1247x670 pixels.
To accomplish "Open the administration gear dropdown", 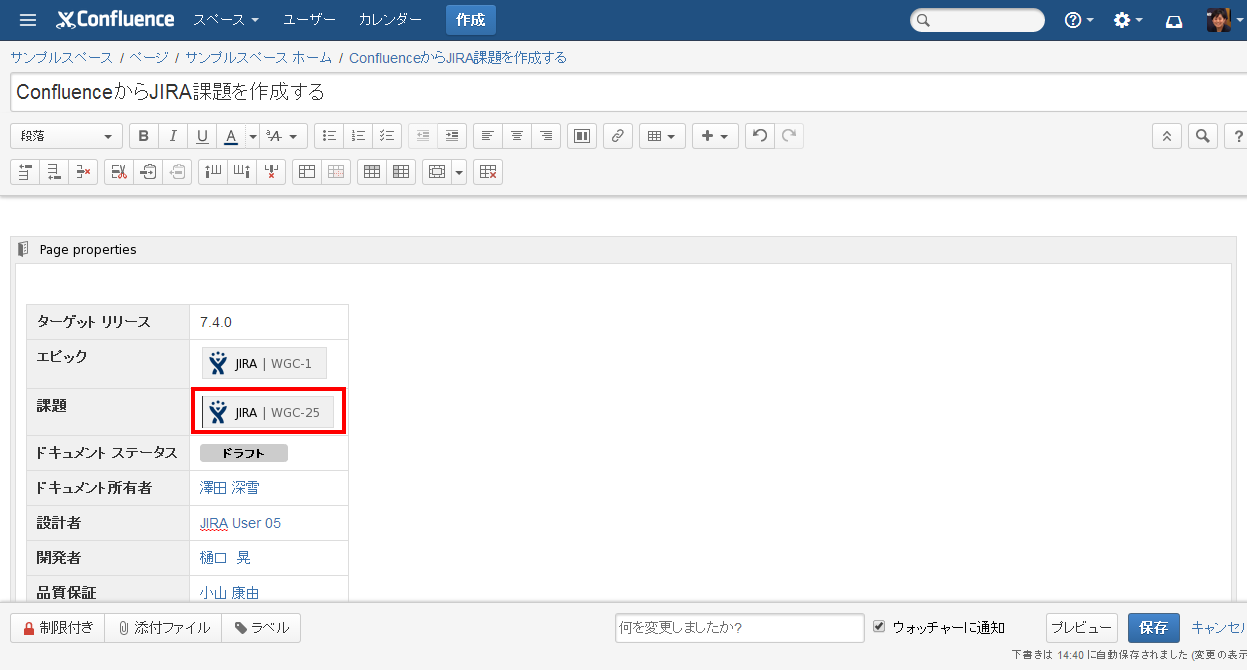I will 1128,20.
